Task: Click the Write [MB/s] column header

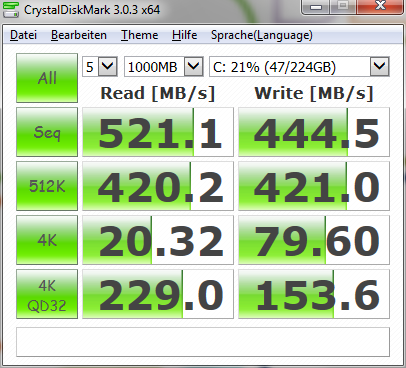Action: [314, 93]
